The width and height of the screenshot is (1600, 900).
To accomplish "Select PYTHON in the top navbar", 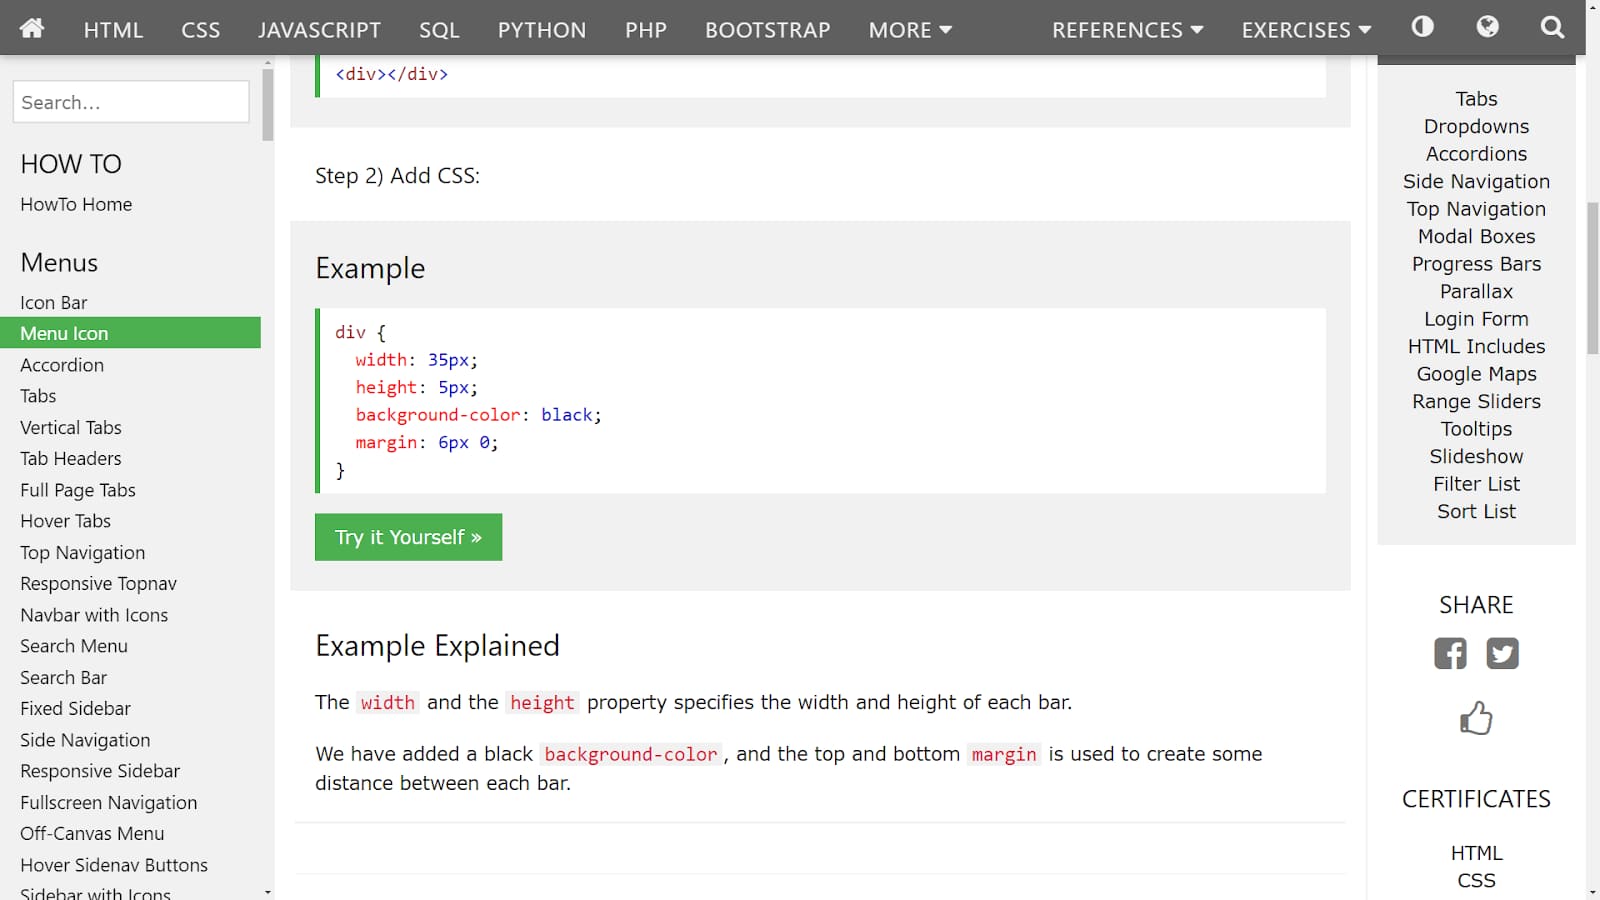I will pos(542,30).
